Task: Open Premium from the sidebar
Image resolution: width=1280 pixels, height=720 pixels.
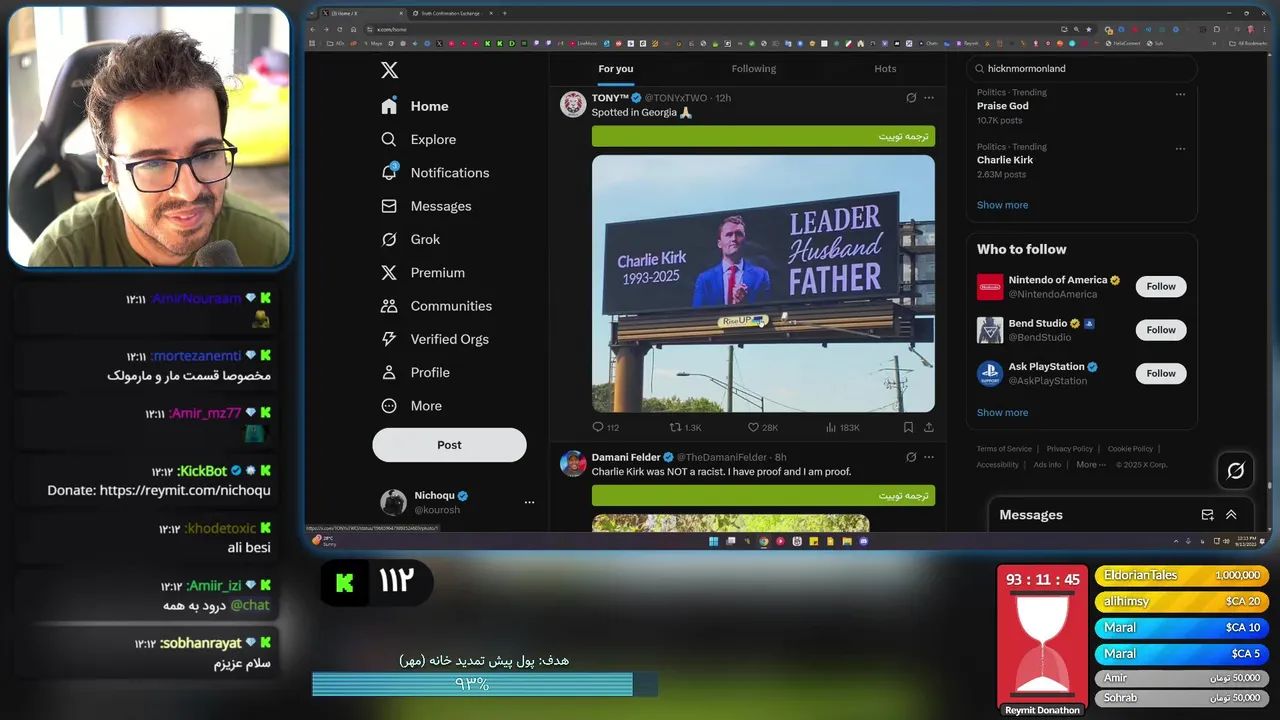Action: click(x=423, y=272)
